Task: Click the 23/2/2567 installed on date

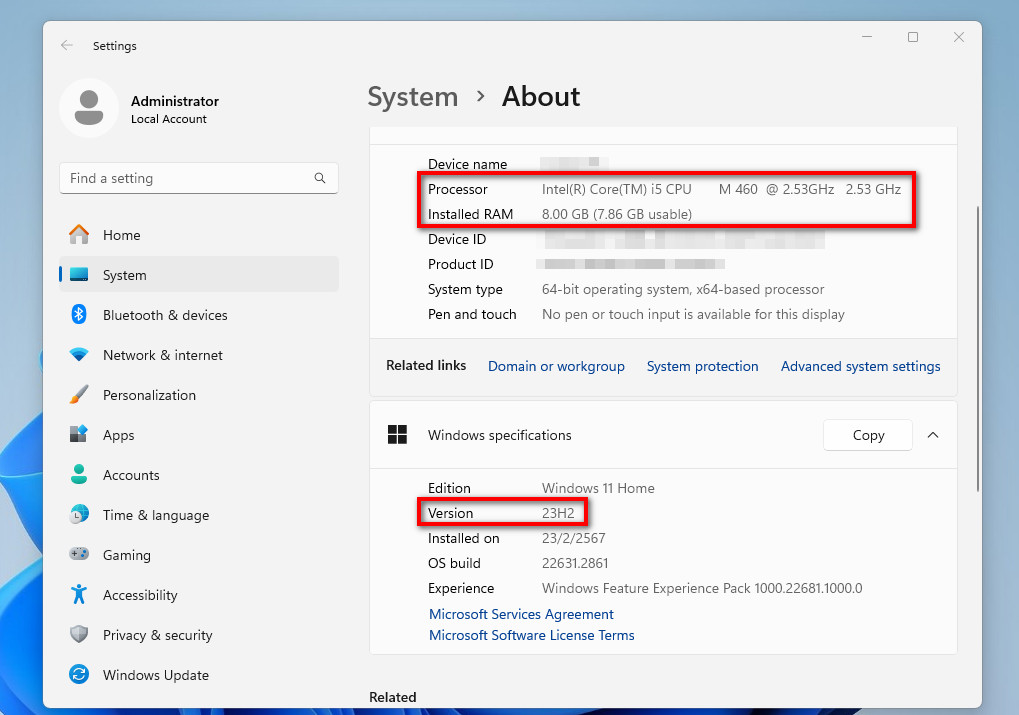Action: click(x=573, y=538)
